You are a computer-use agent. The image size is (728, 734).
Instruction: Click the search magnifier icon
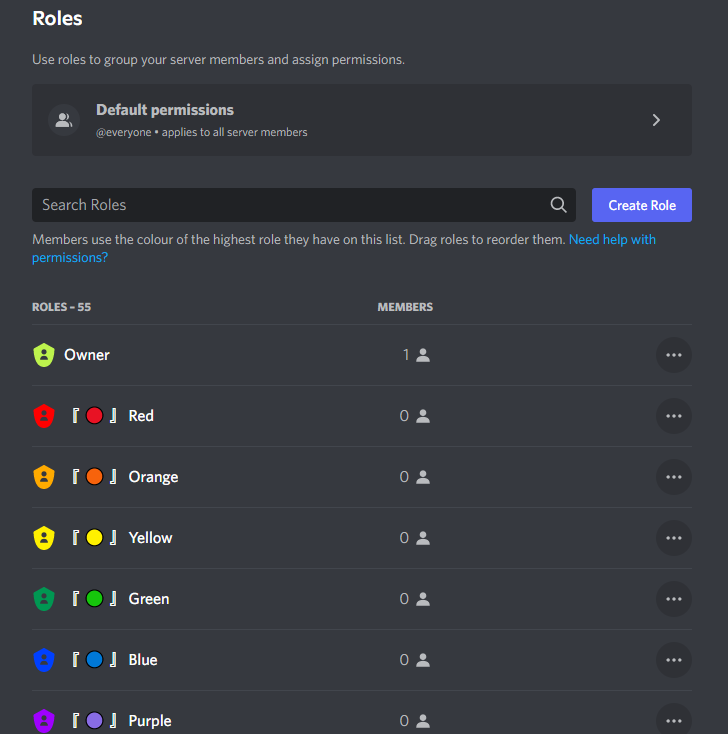[x=559, y=205]
